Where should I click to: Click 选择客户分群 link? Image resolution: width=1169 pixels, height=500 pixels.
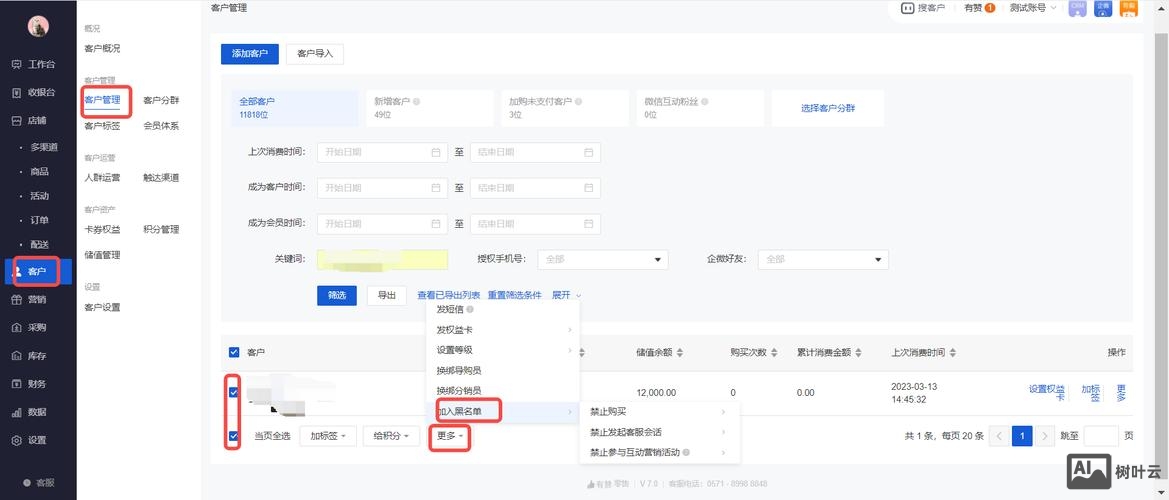click(828, 108)
